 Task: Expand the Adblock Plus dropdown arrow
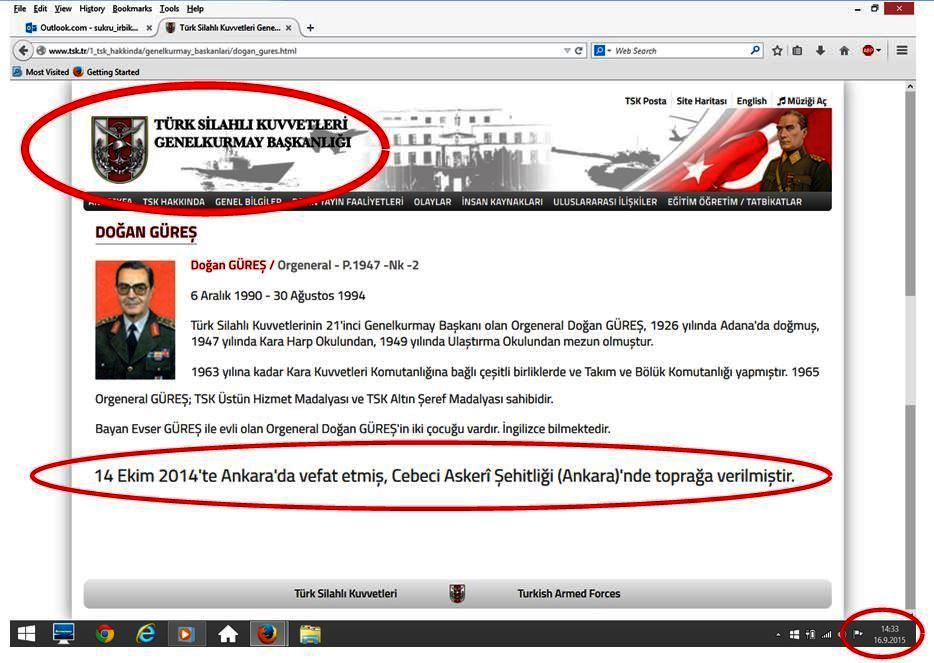pyautogui.click(x=878, y=51)
